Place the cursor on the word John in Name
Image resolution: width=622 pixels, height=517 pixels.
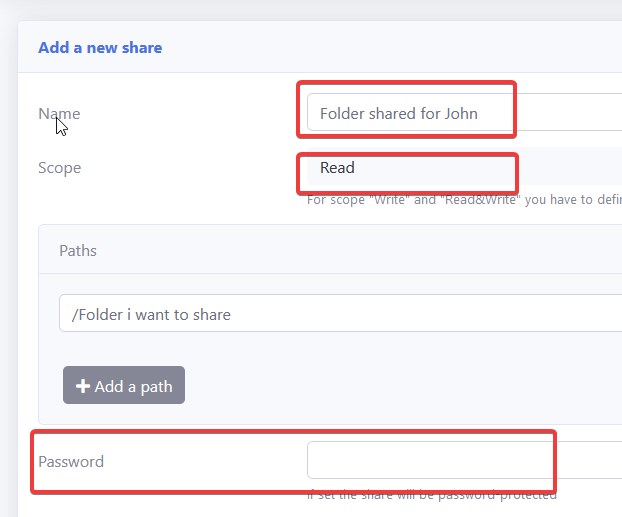461,113
